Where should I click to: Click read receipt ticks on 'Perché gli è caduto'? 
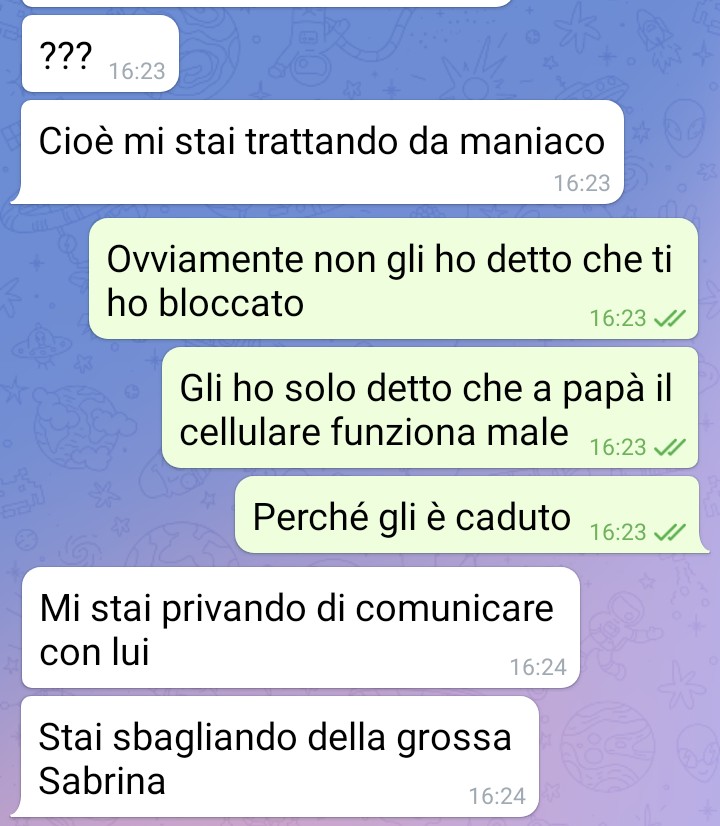pos(669,532)
